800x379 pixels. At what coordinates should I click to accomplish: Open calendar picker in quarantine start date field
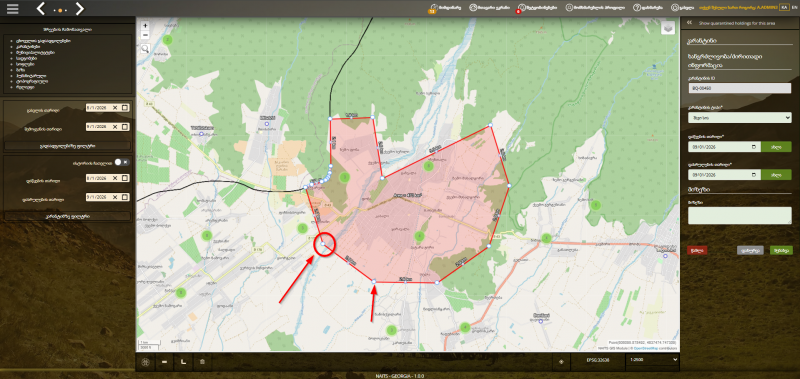point(754,147)
